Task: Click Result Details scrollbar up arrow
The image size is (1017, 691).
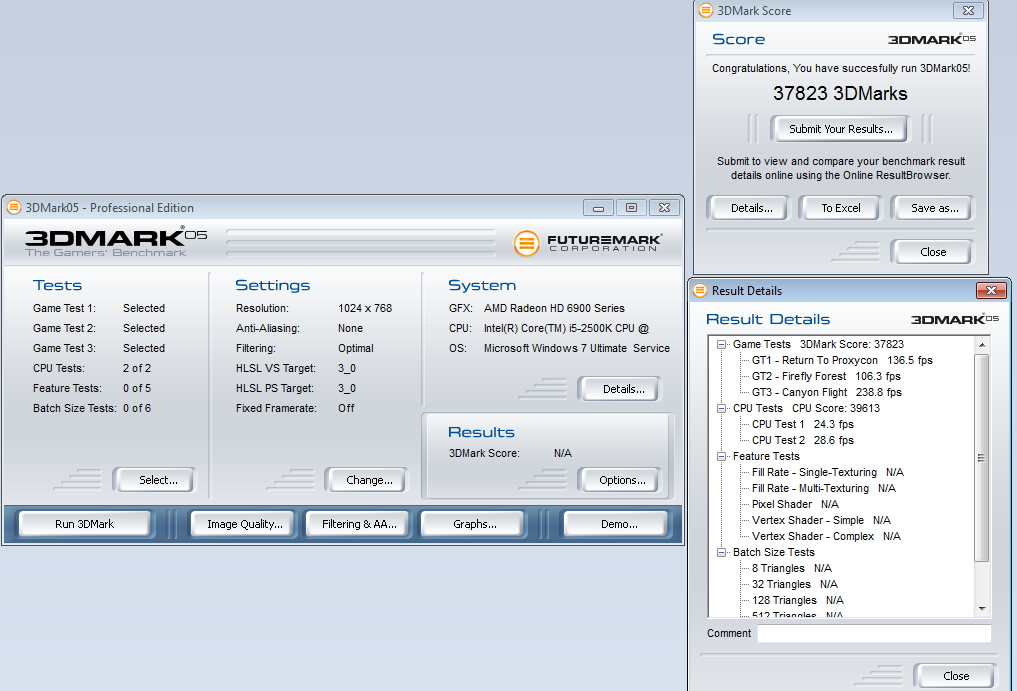Action: (x=982, y=345)
